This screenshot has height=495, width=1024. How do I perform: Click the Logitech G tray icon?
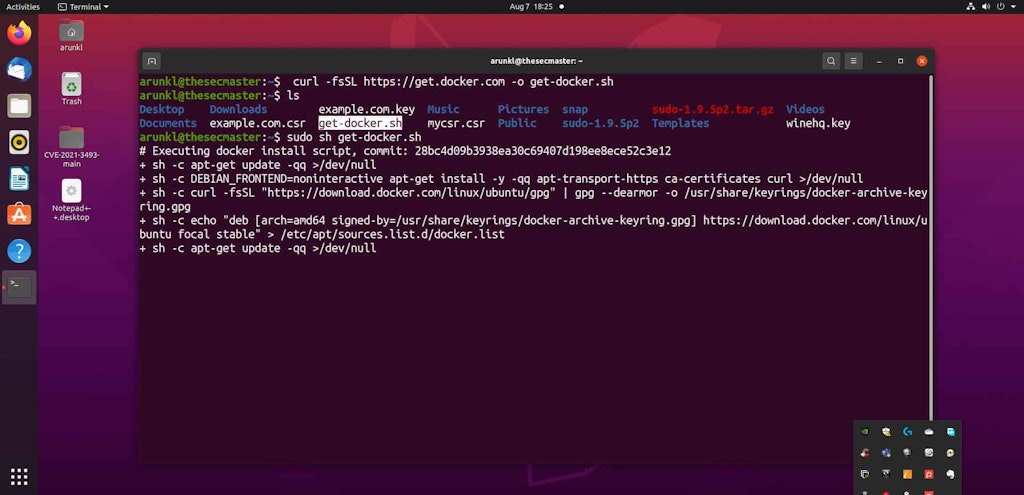[907, 432]
